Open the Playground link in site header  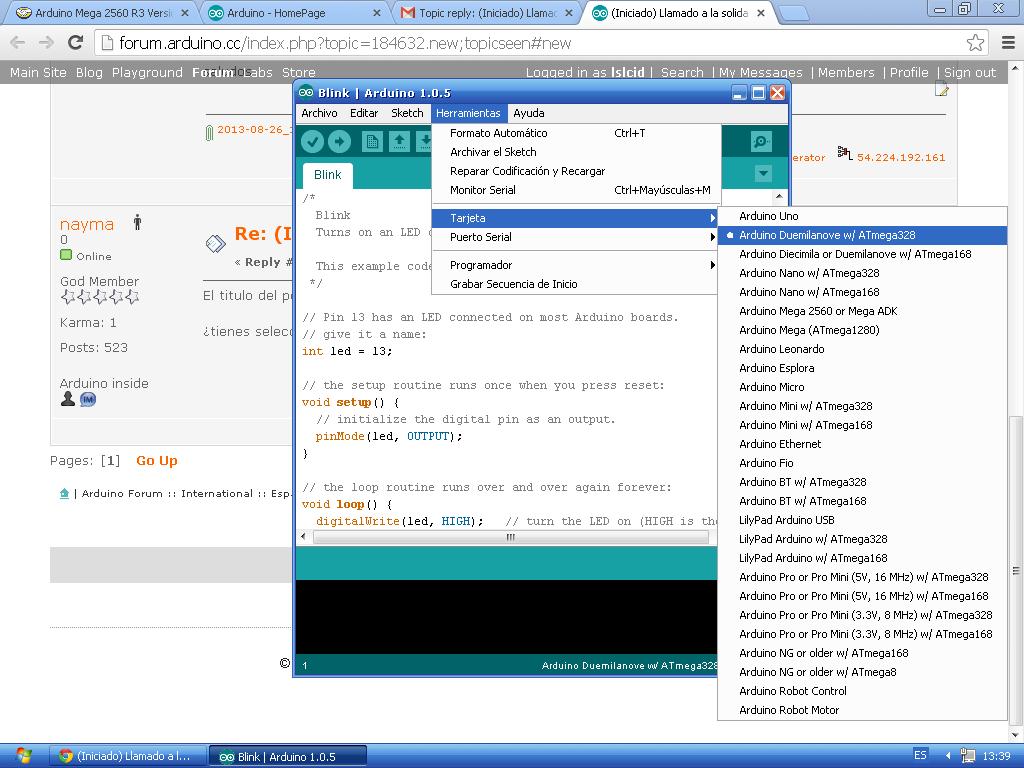pos(147,72)
